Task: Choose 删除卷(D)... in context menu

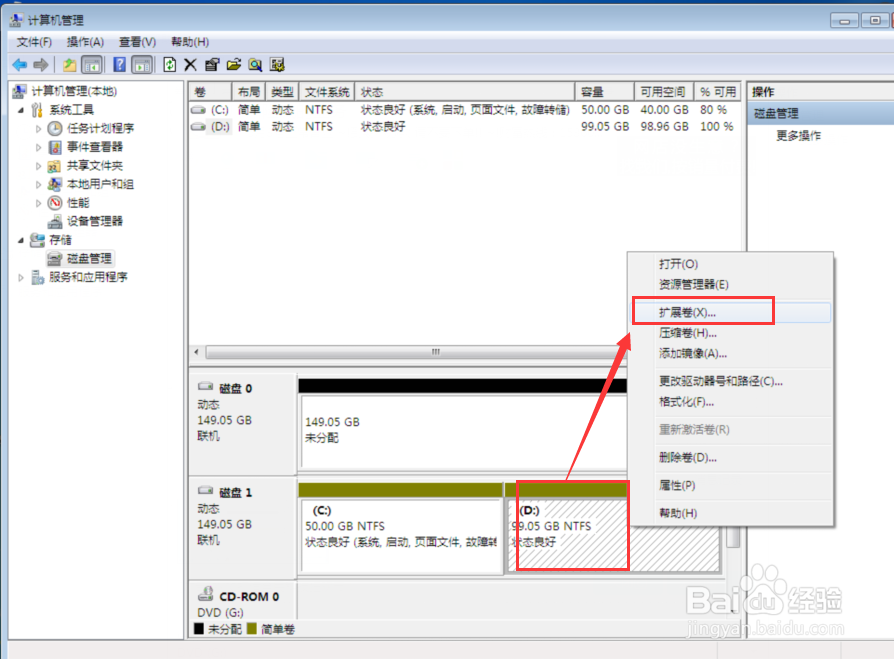Action: click(730, 458)
